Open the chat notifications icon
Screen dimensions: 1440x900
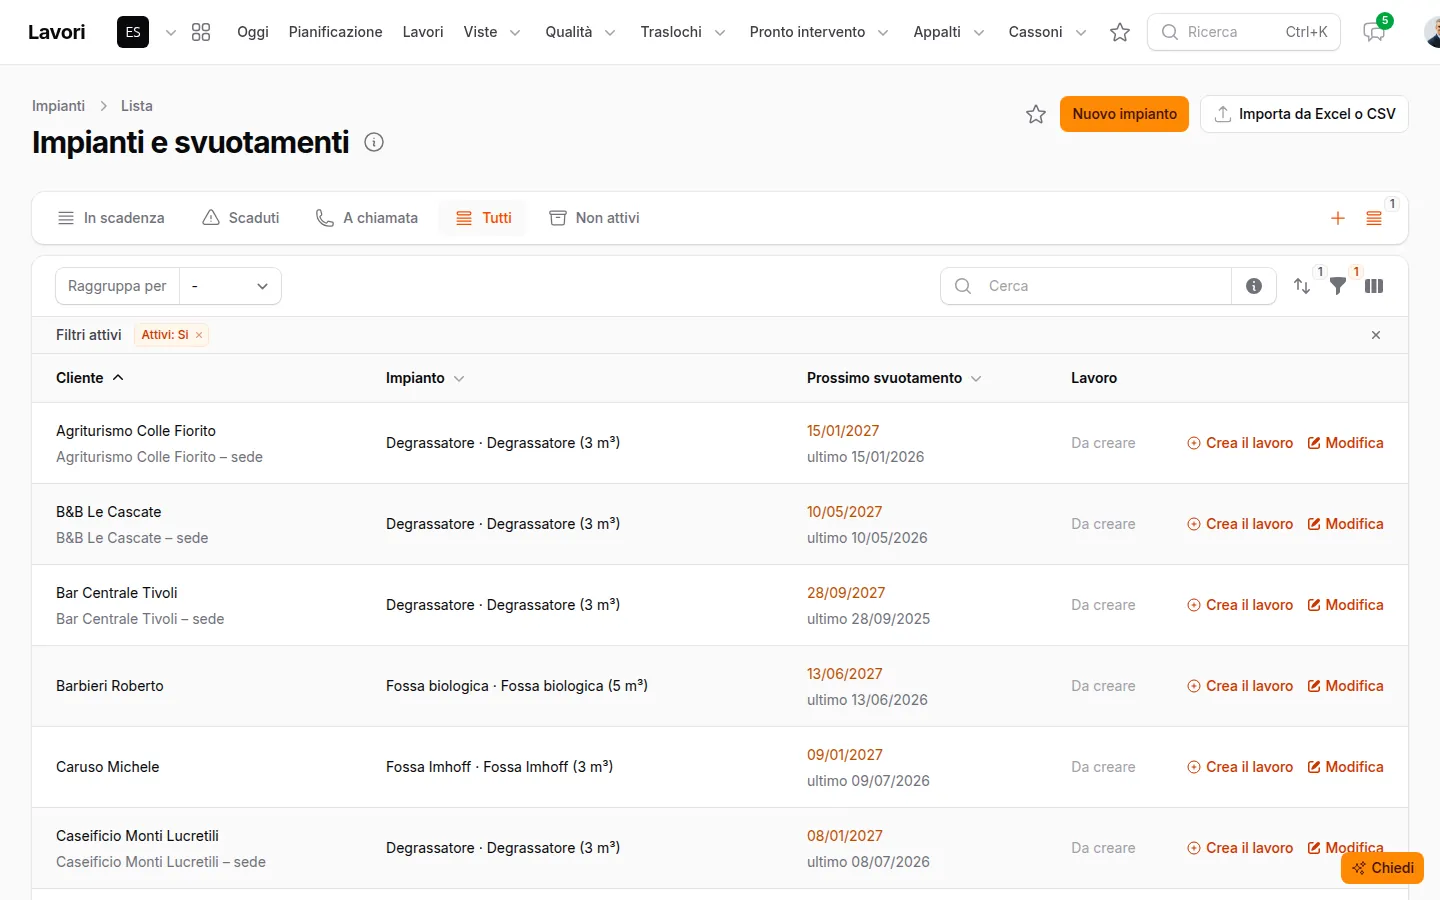[1374, 32]
